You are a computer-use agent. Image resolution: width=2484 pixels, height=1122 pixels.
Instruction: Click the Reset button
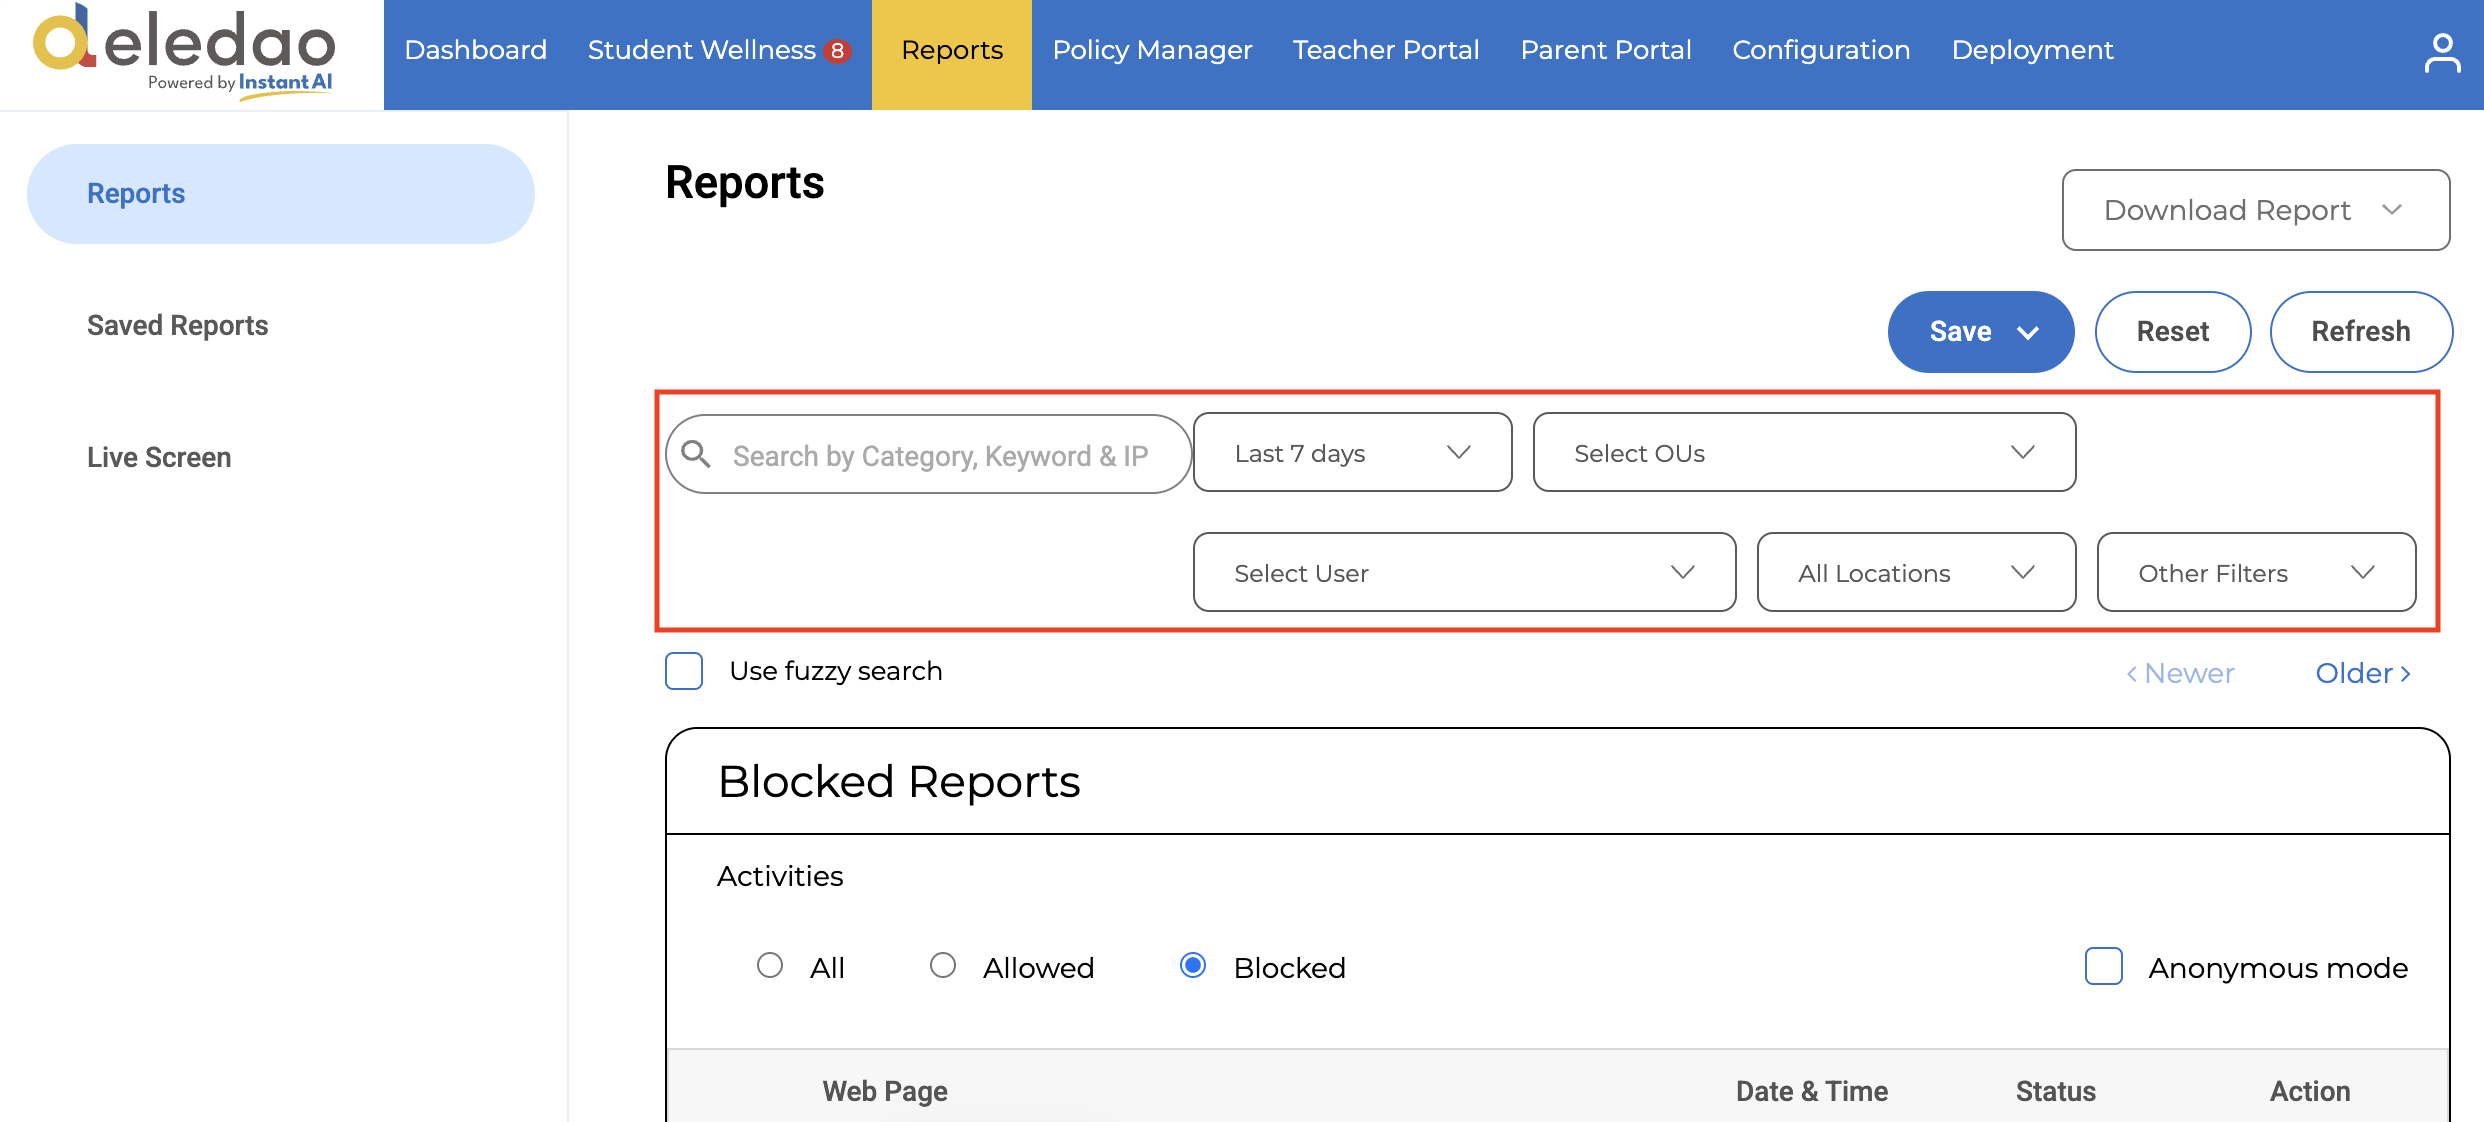point(2173,332)
